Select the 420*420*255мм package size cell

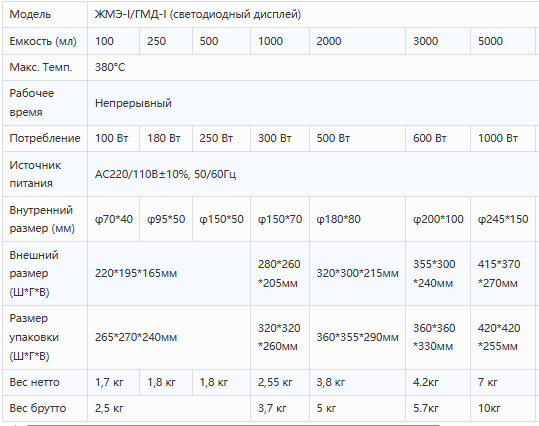point(503,337)
